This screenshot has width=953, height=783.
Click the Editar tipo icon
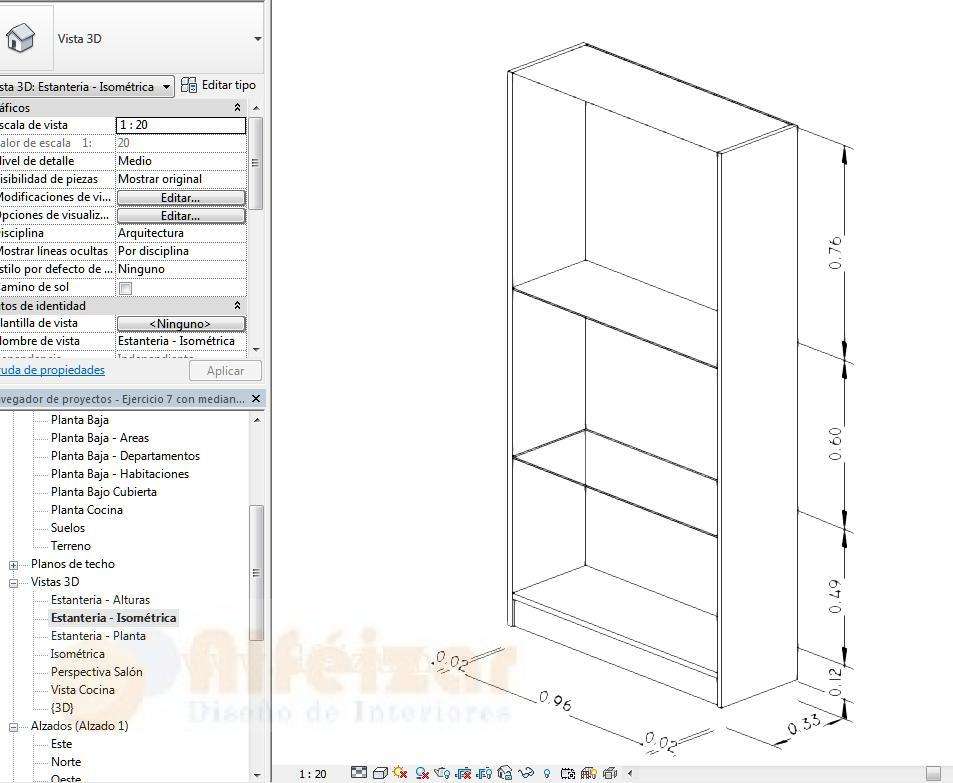[189, 86]
